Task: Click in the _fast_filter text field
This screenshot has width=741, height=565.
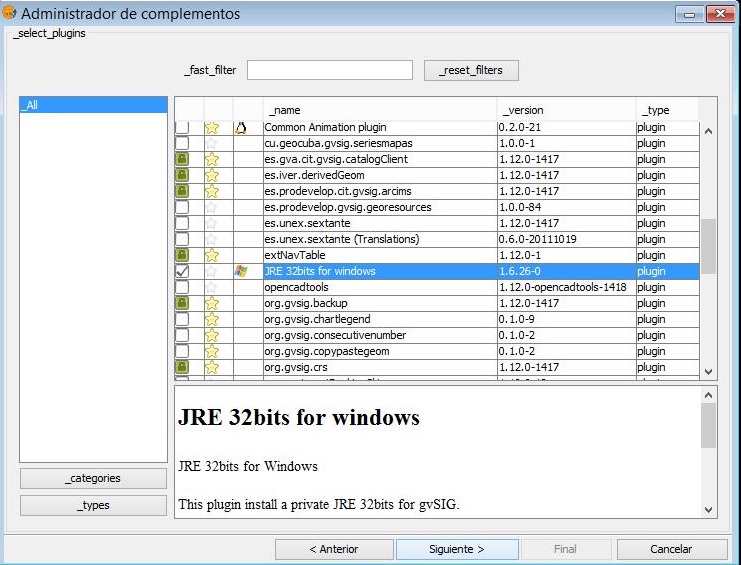Action: pyautogui.click(x=330, y=70)
